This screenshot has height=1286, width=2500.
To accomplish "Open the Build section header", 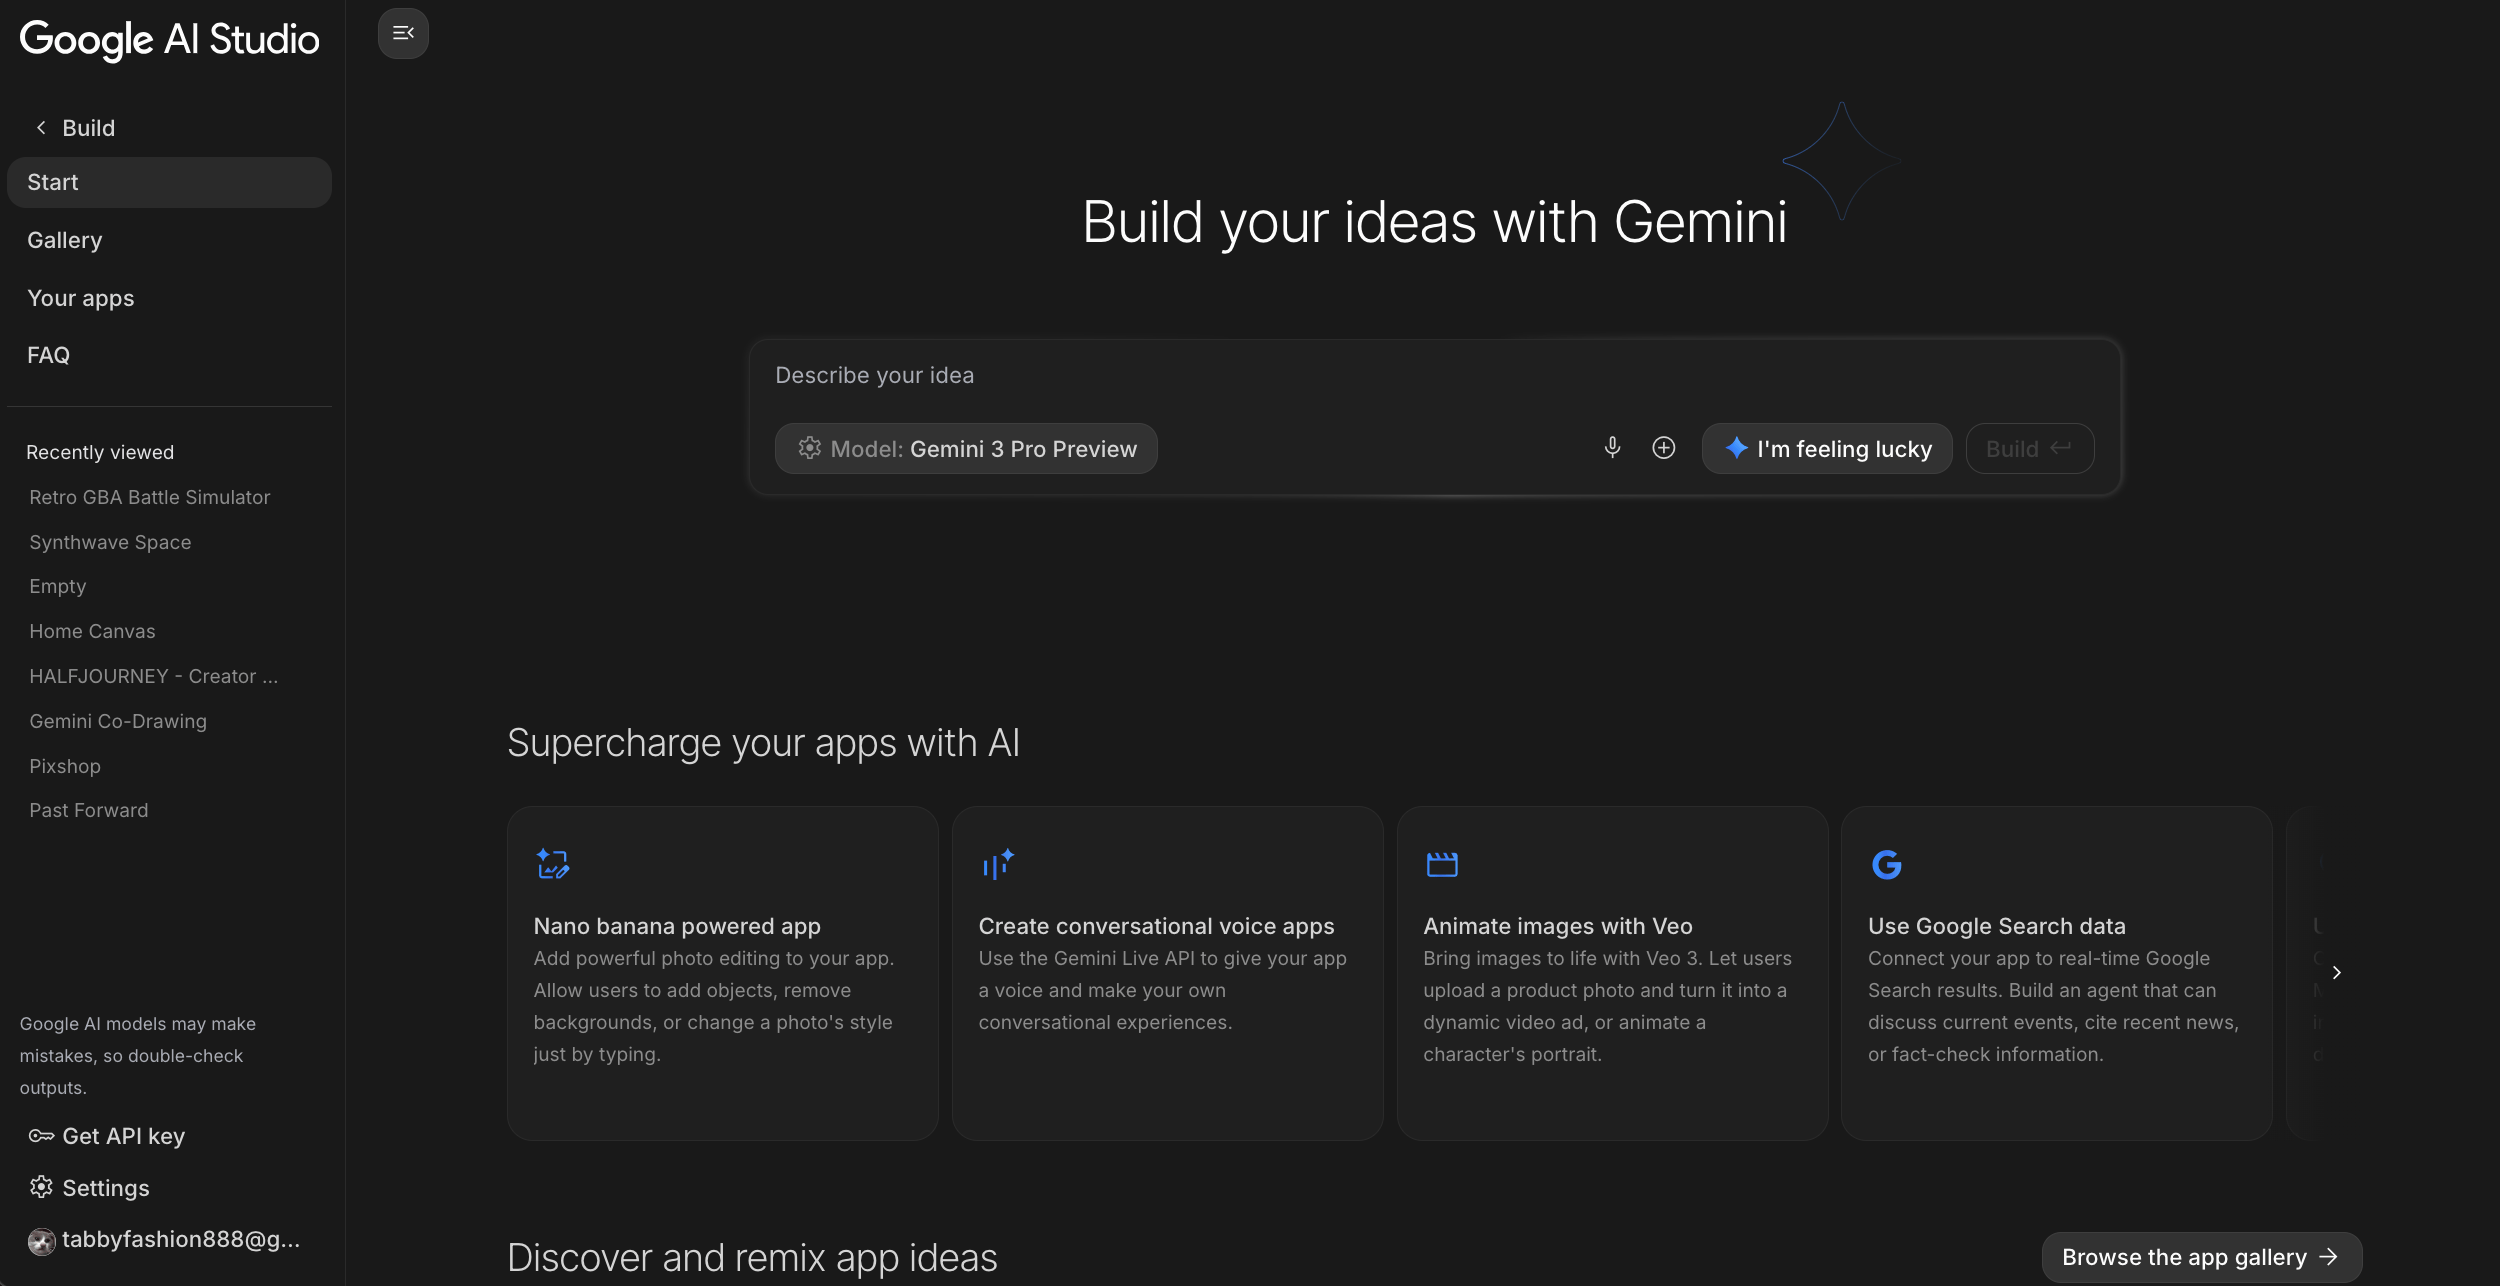I will (89, 128).
